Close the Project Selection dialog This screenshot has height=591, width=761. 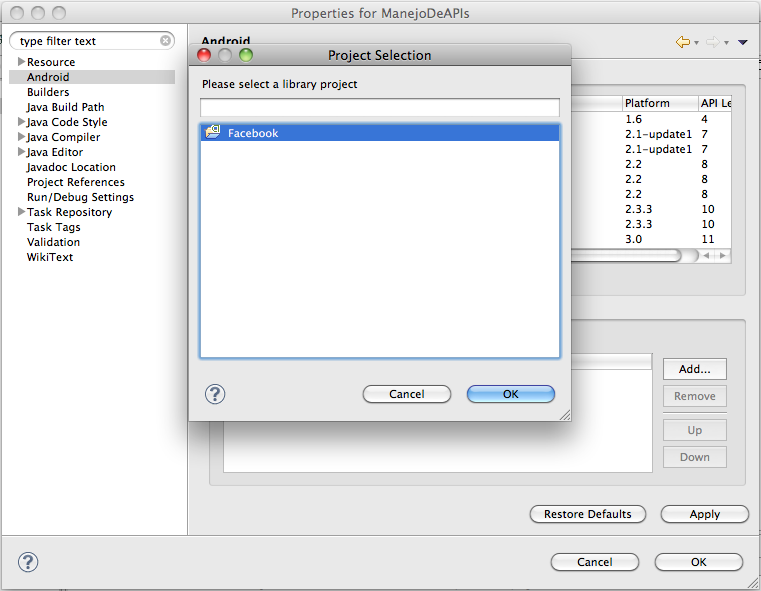click(x=204, y=55)
